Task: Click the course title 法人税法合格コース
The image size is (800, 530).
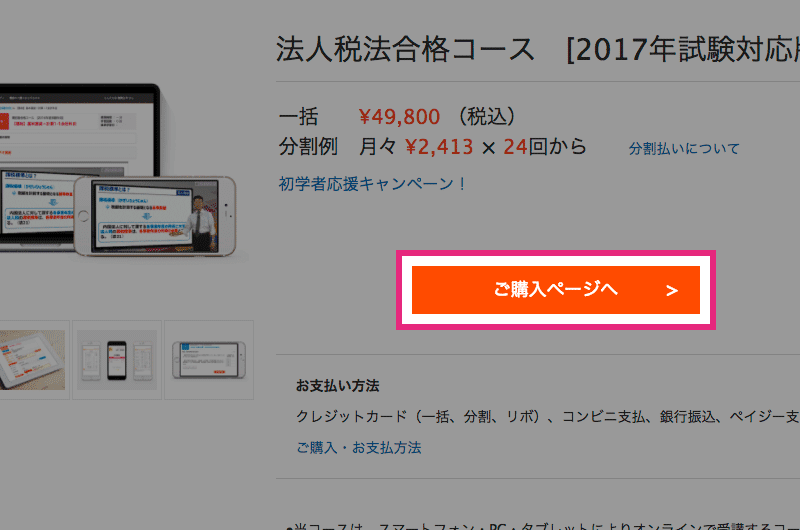Action: point(405,50)
